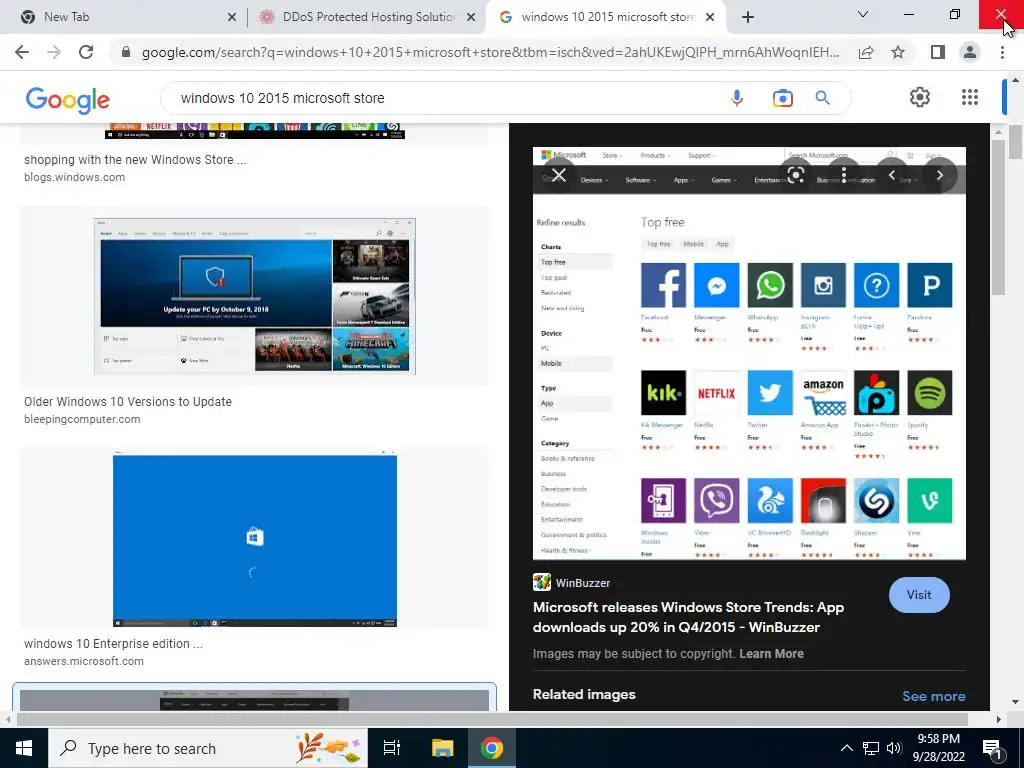The height and width of the screenshot is (768, 1024).
Task: Show next image in preview
Action: 940,175
